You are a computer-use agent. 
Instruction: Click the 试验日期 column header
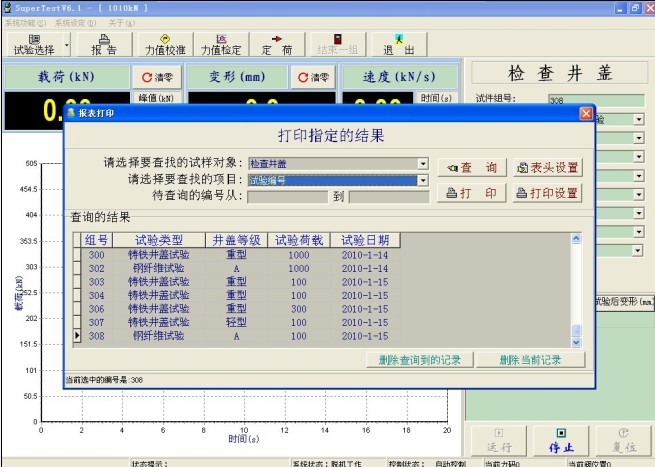pos(365,240)
